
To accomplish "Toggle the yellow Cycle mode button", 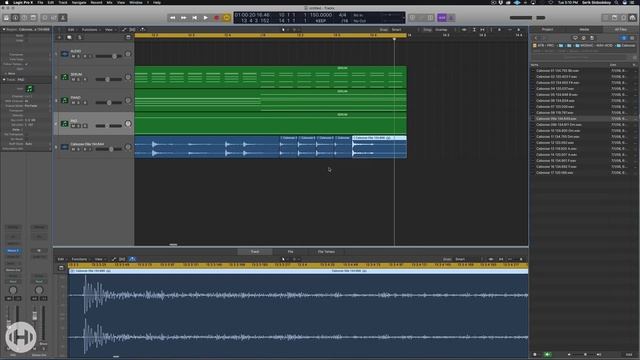I will coord(227,18).
